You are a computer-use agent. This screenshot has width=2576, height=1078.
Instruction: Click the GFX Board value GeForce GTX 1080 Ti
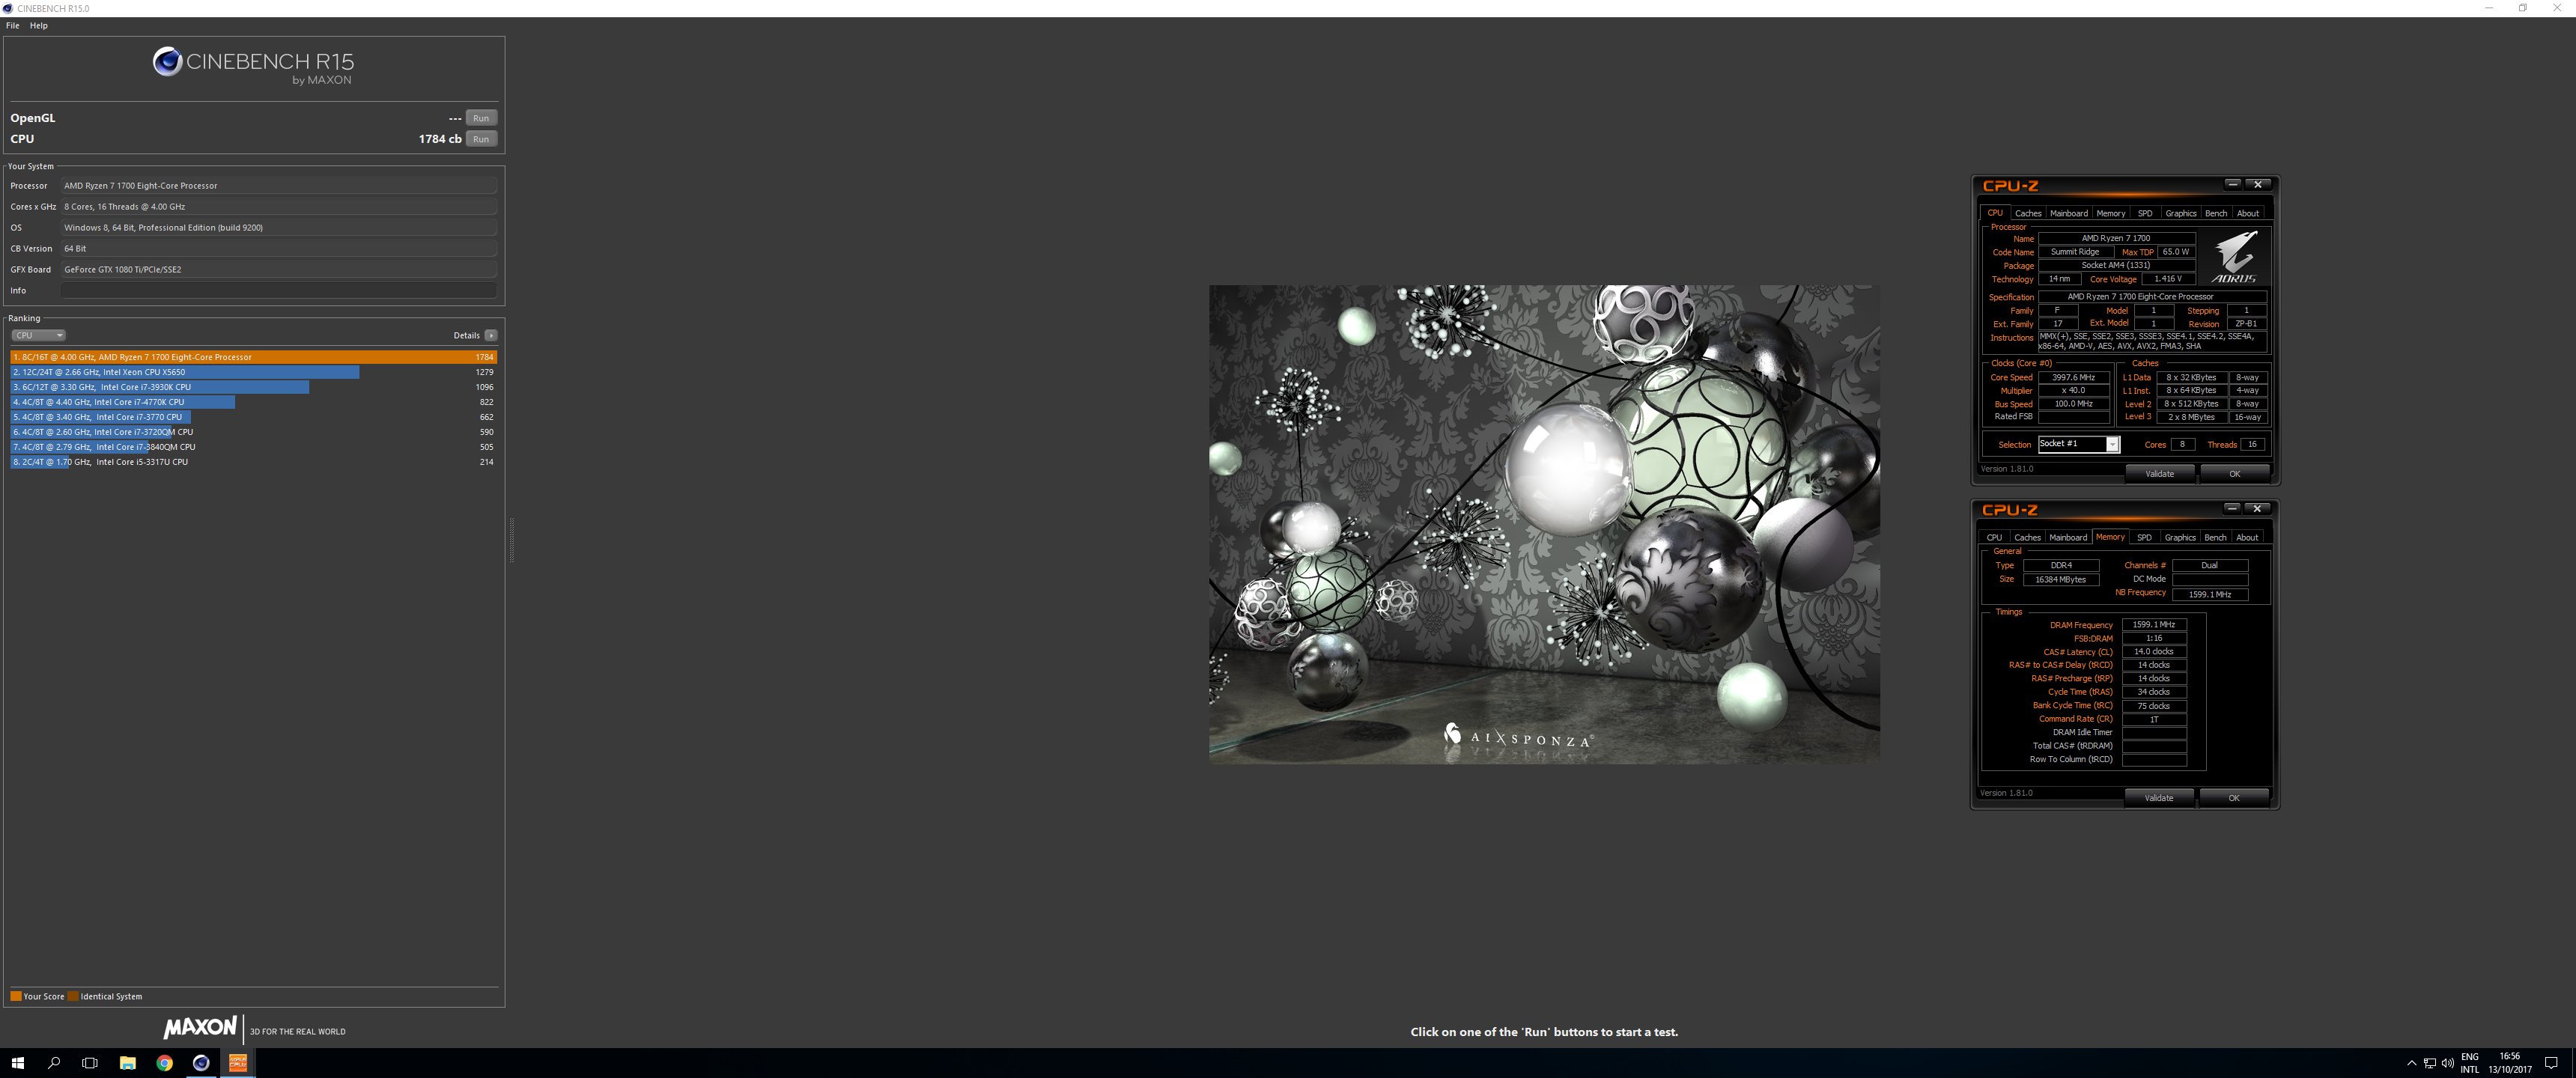(279, 269)
